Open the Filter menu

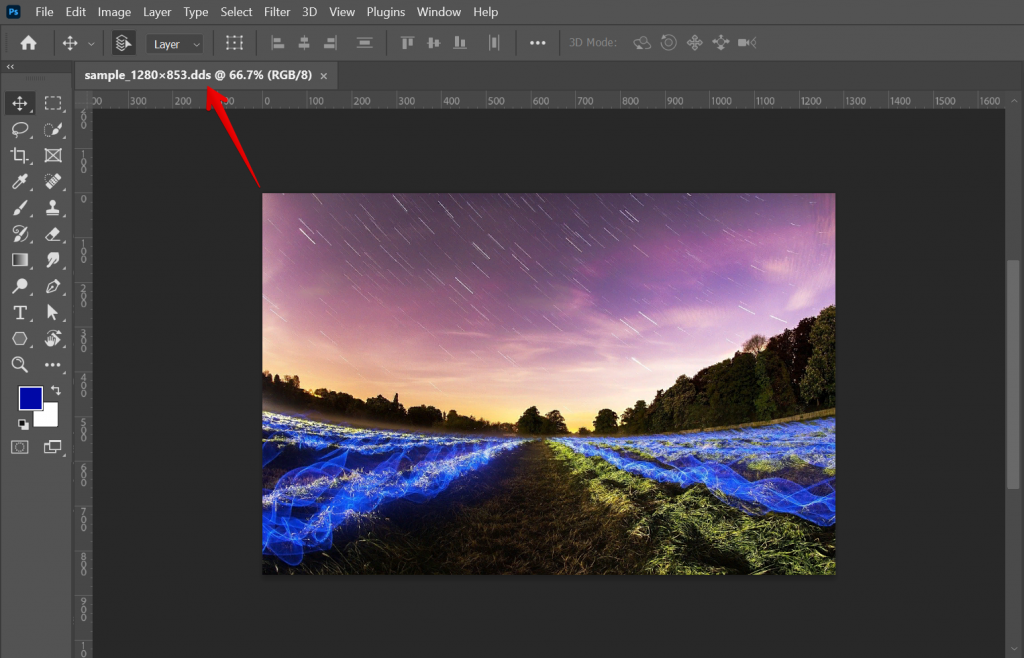coord(276,11)
